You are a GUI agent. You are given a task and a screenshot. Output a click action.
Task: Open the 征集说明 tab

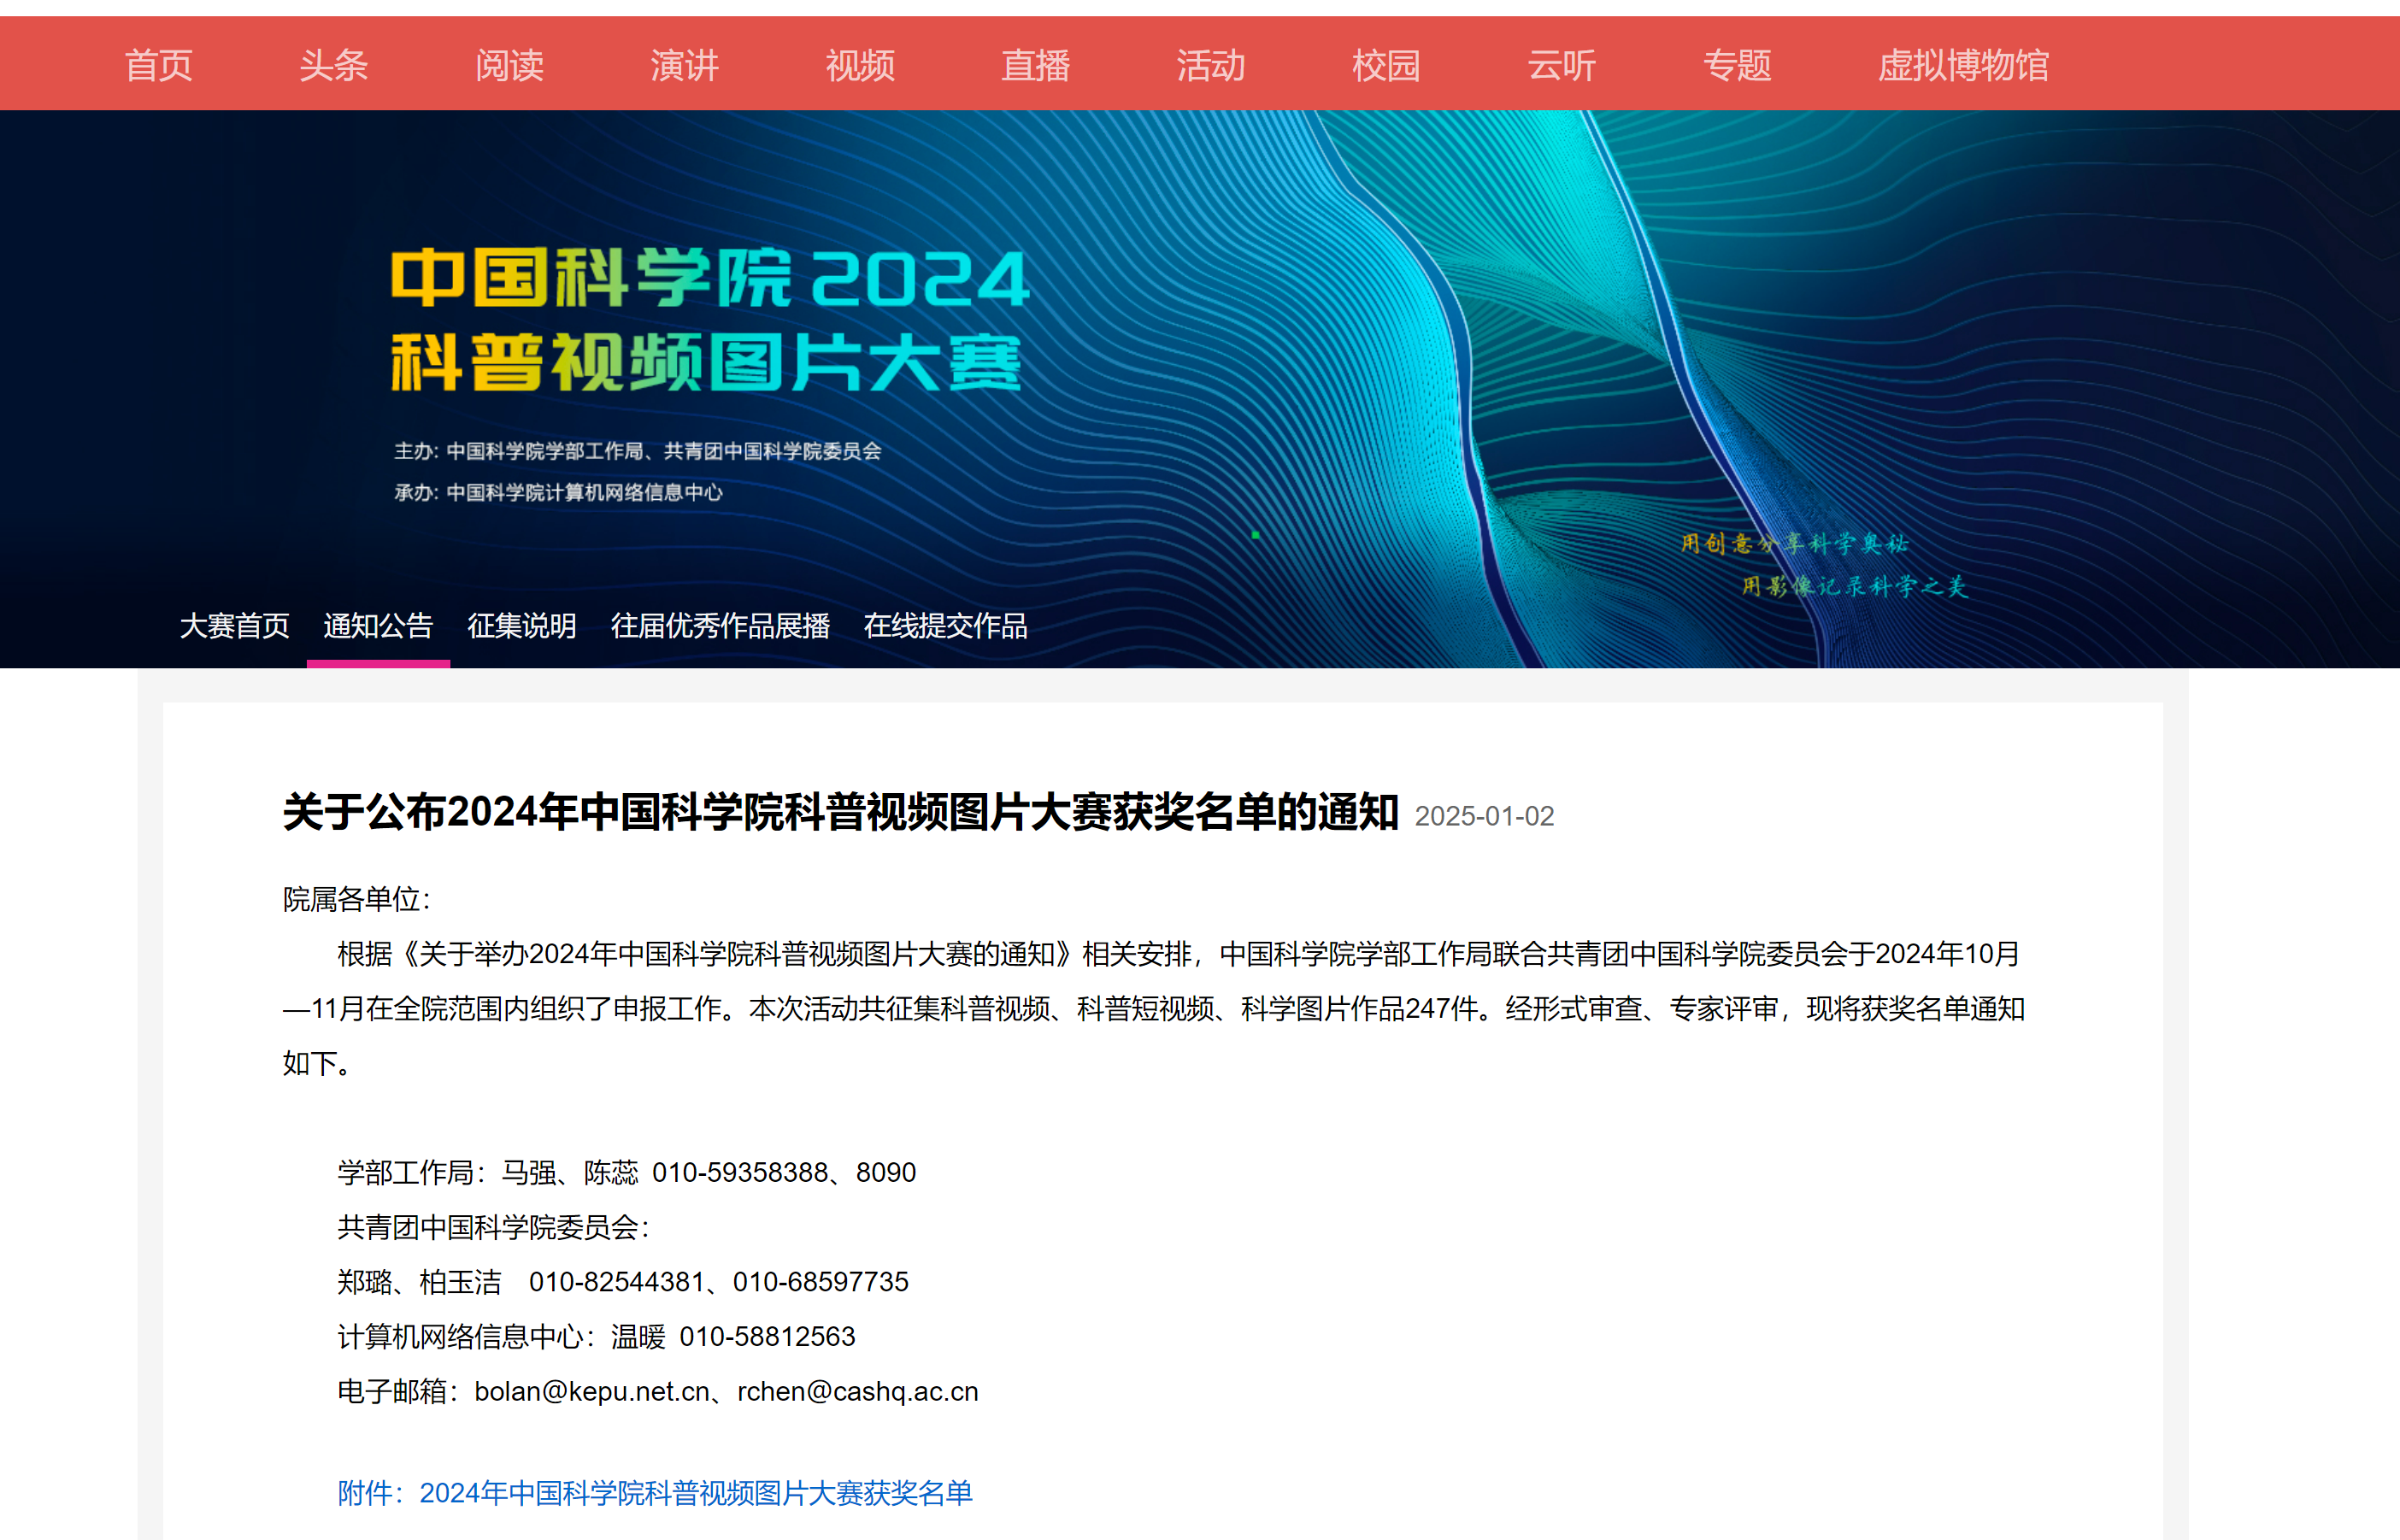click(522, 626)
